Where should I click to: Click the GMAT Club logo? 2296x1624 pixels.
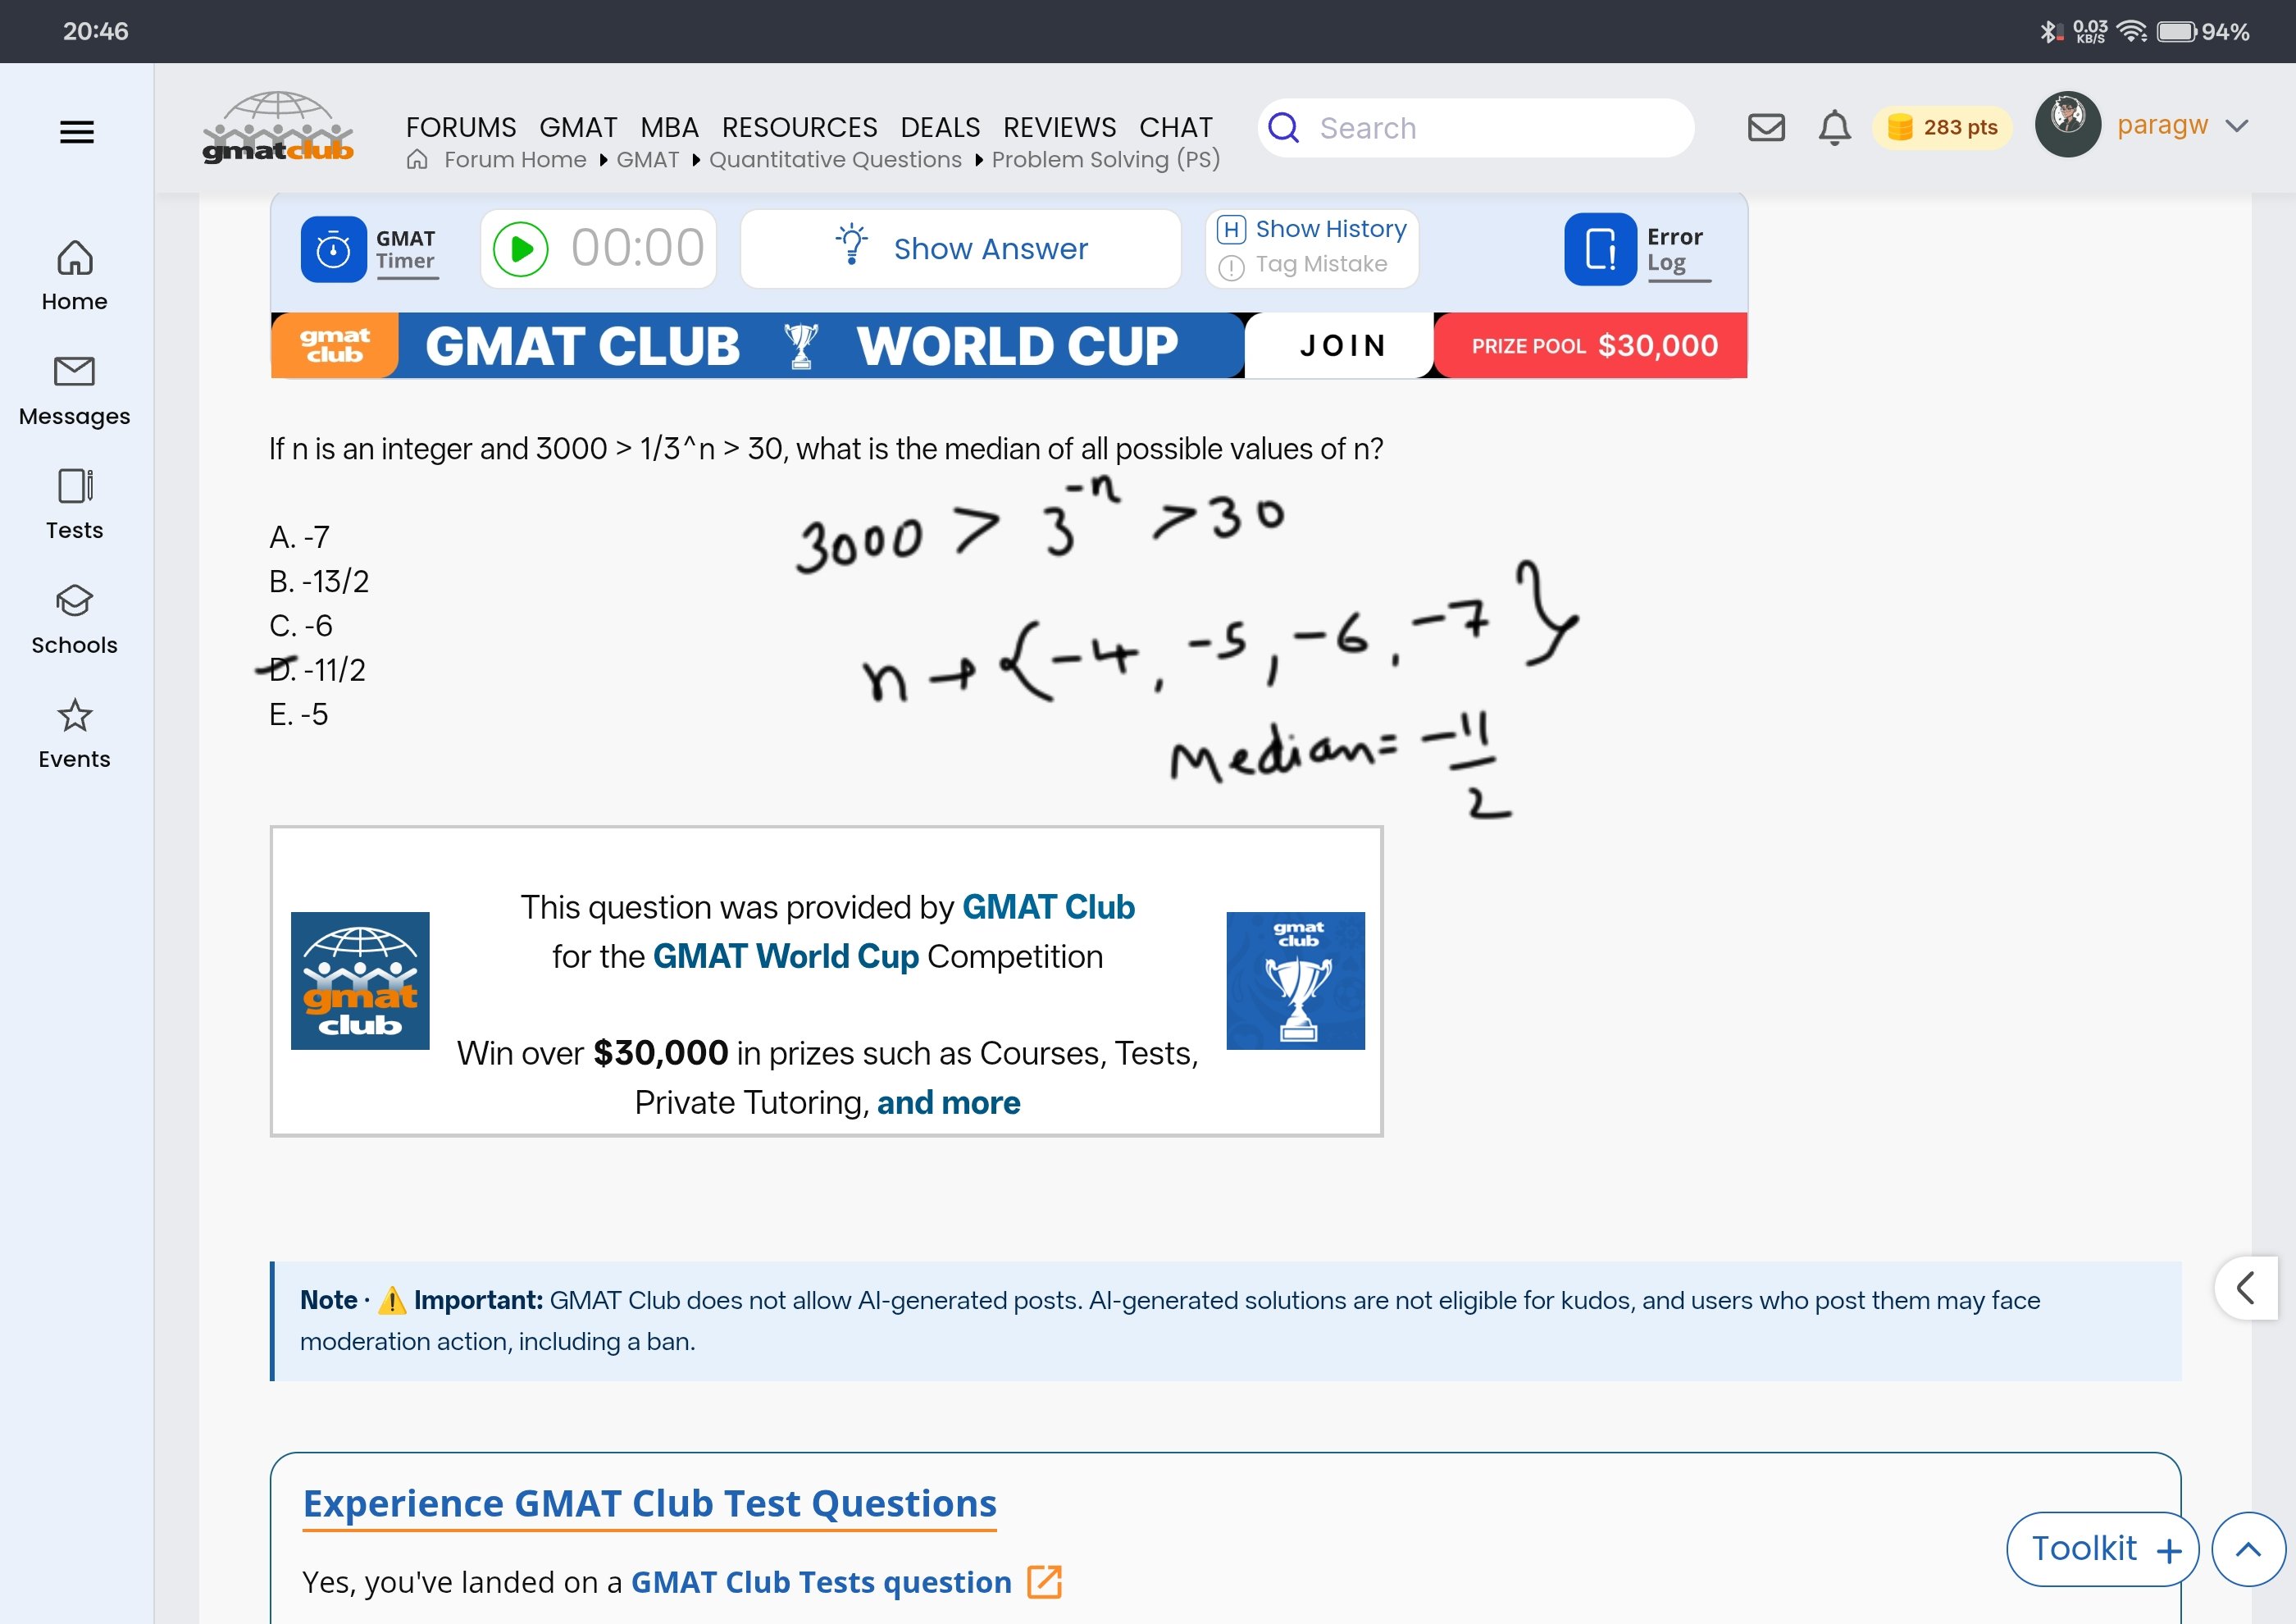[278, 128]
